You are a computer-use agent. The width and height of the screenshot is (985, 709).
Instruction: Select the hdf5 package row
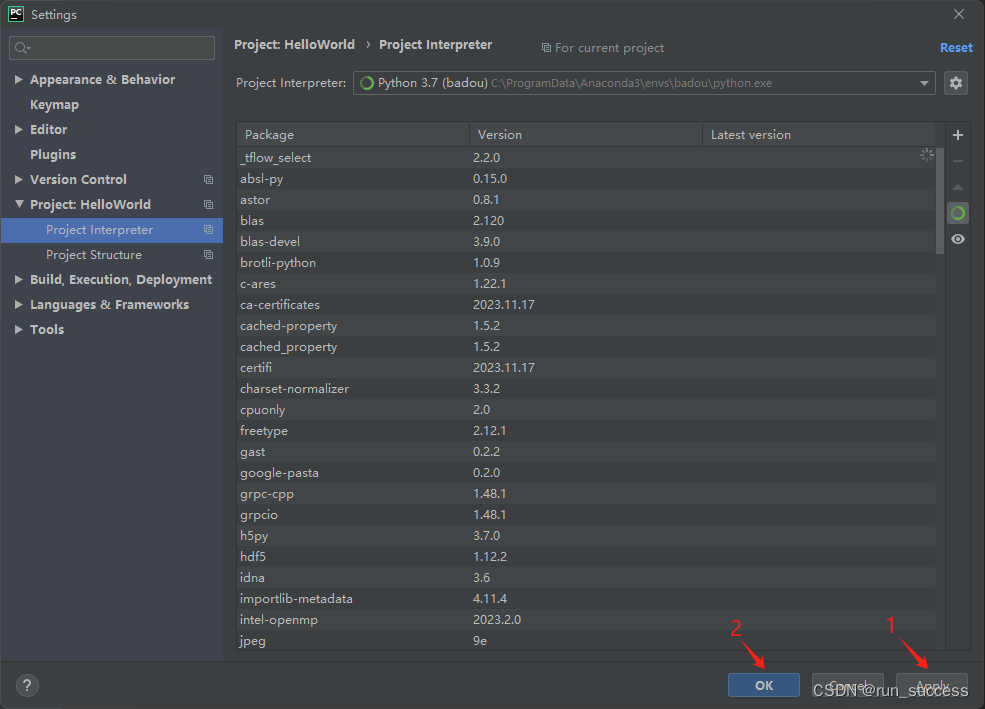click(585, 556)
